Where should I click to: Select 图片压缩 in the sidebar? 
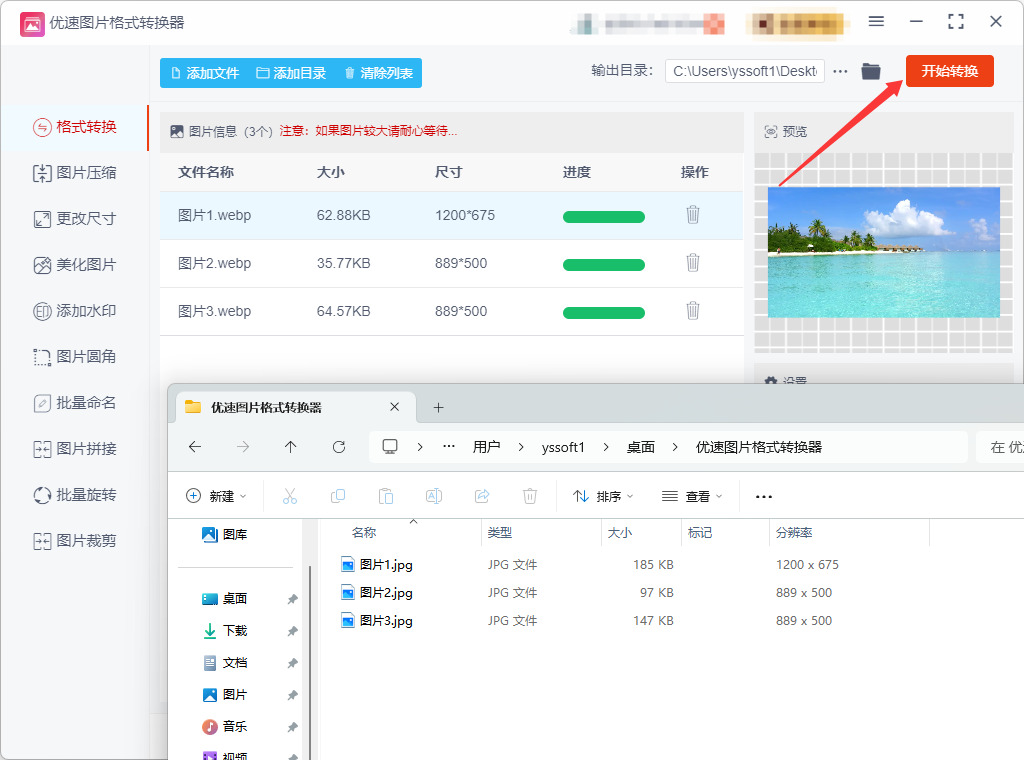click(x=75, y=173)
